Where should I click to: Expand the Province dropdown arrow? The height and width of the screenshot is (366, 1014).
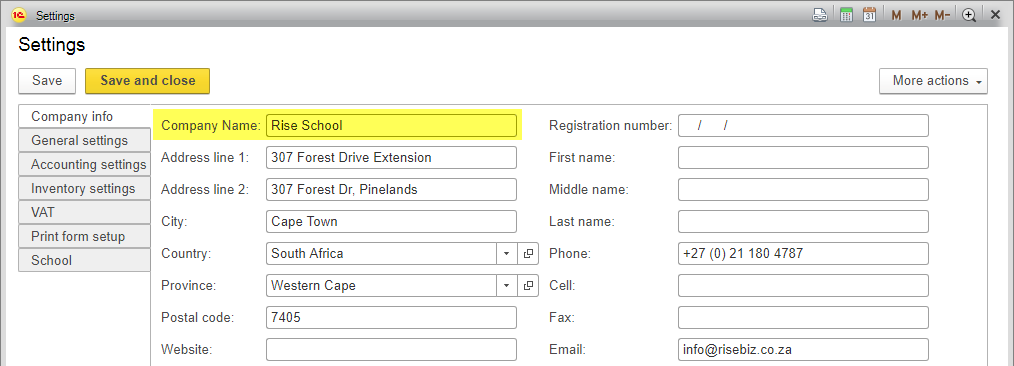[507, 285]
